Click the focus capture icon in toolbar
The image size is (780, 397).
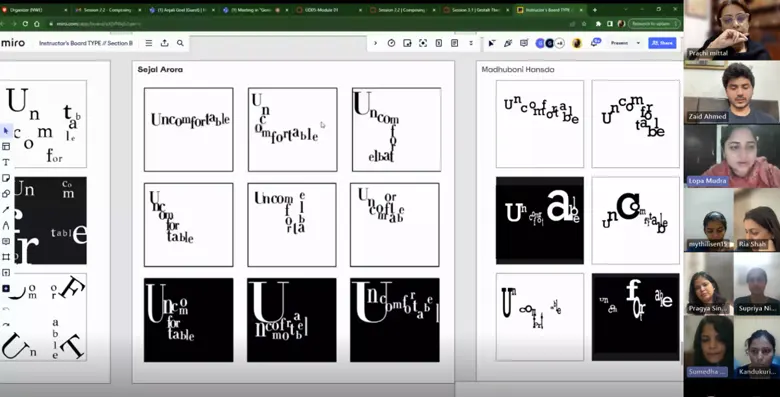[423, 43]
